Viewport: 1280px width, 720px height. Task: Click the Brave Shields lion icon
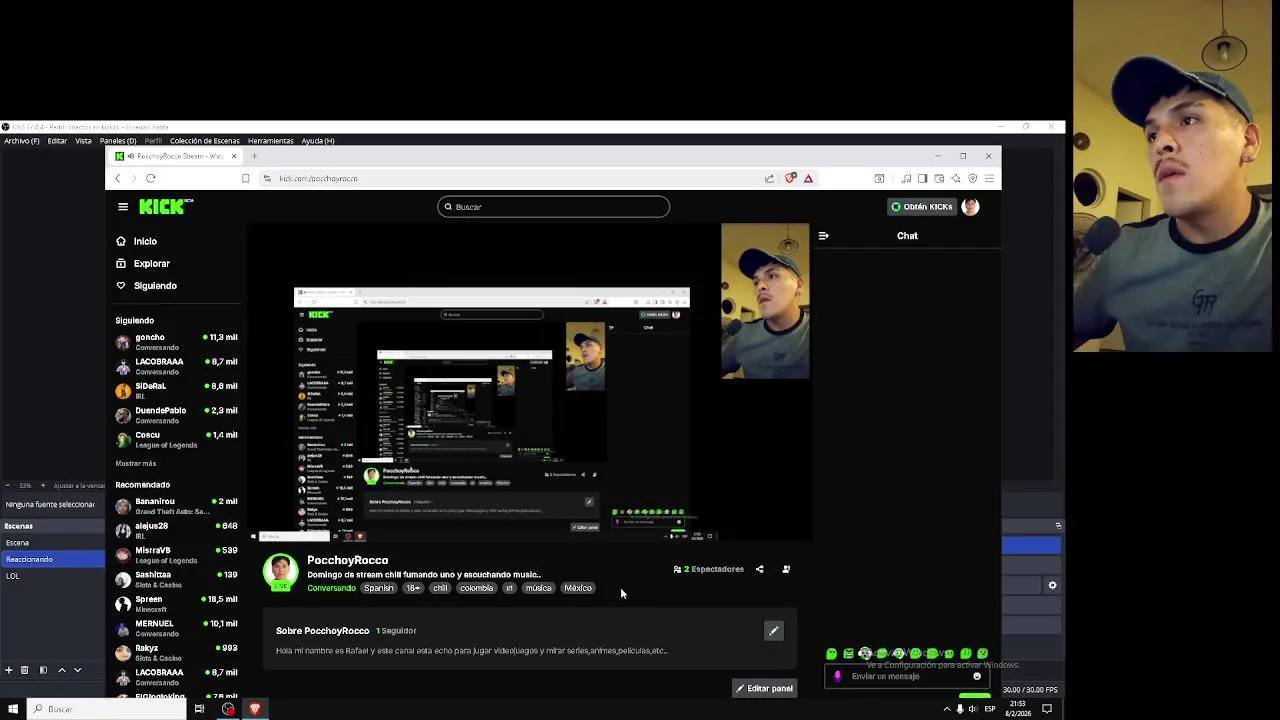click(x=790, y=178)
